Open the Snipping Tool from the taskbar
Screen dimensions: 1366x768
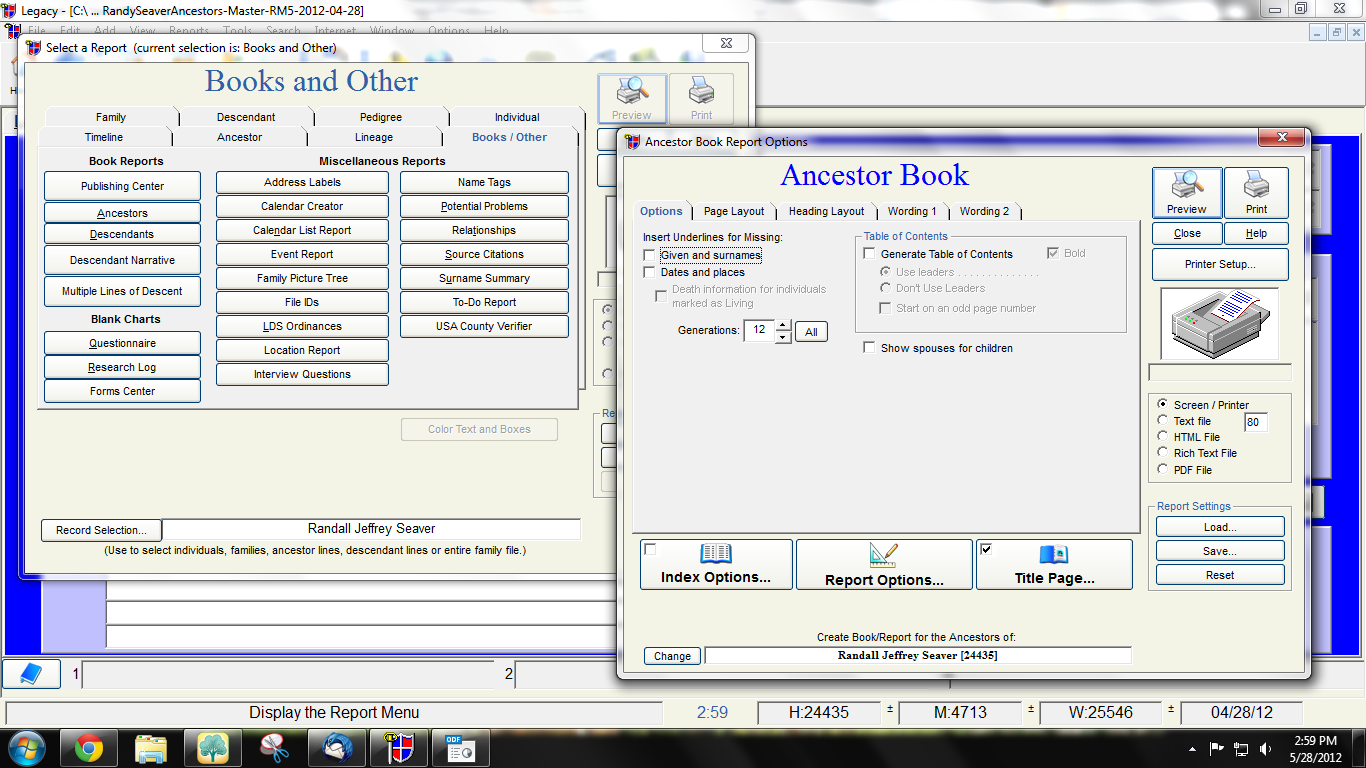[x=275, y=748]
